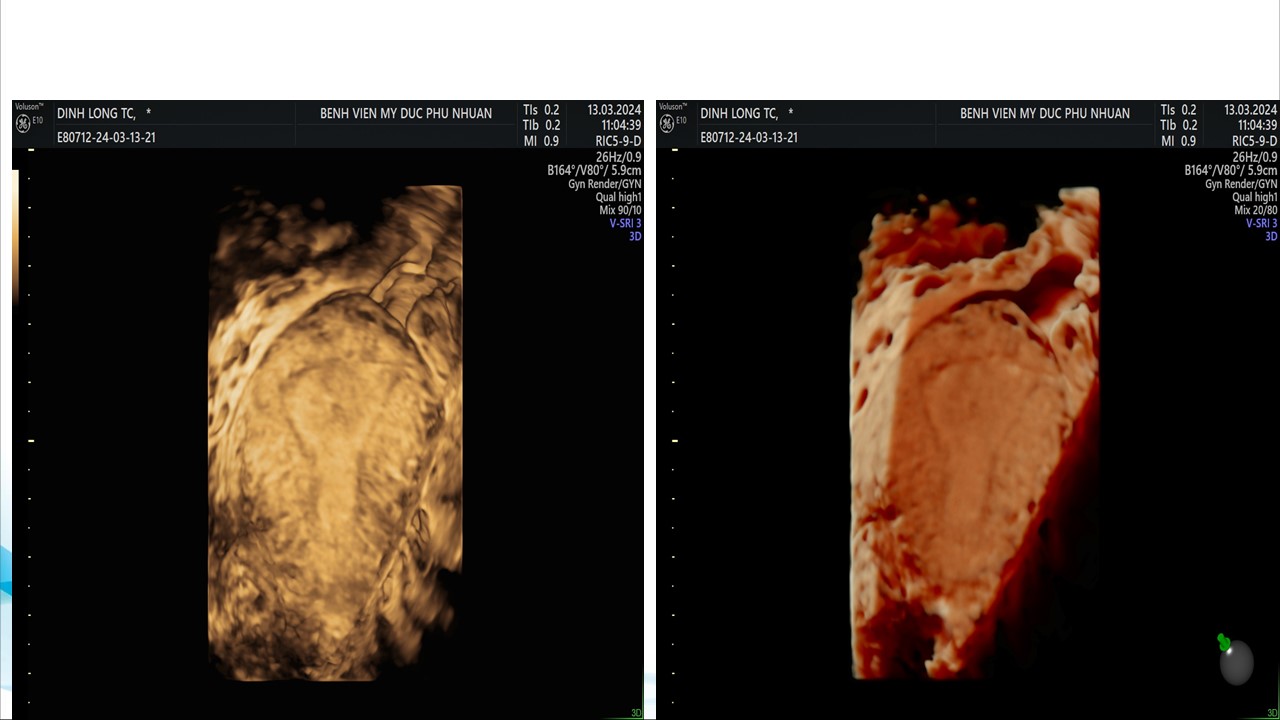1280x720 pixels.
Task: Click the Qual high1 label in right scan
Action: [1254, 198]
